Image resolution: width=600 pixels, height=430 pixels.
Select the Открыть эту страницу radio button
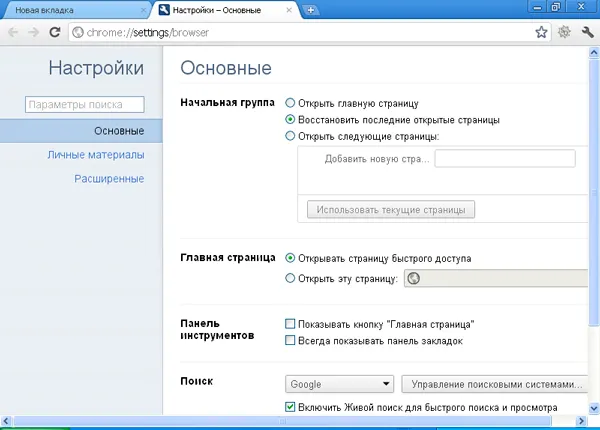pos(290,278)
